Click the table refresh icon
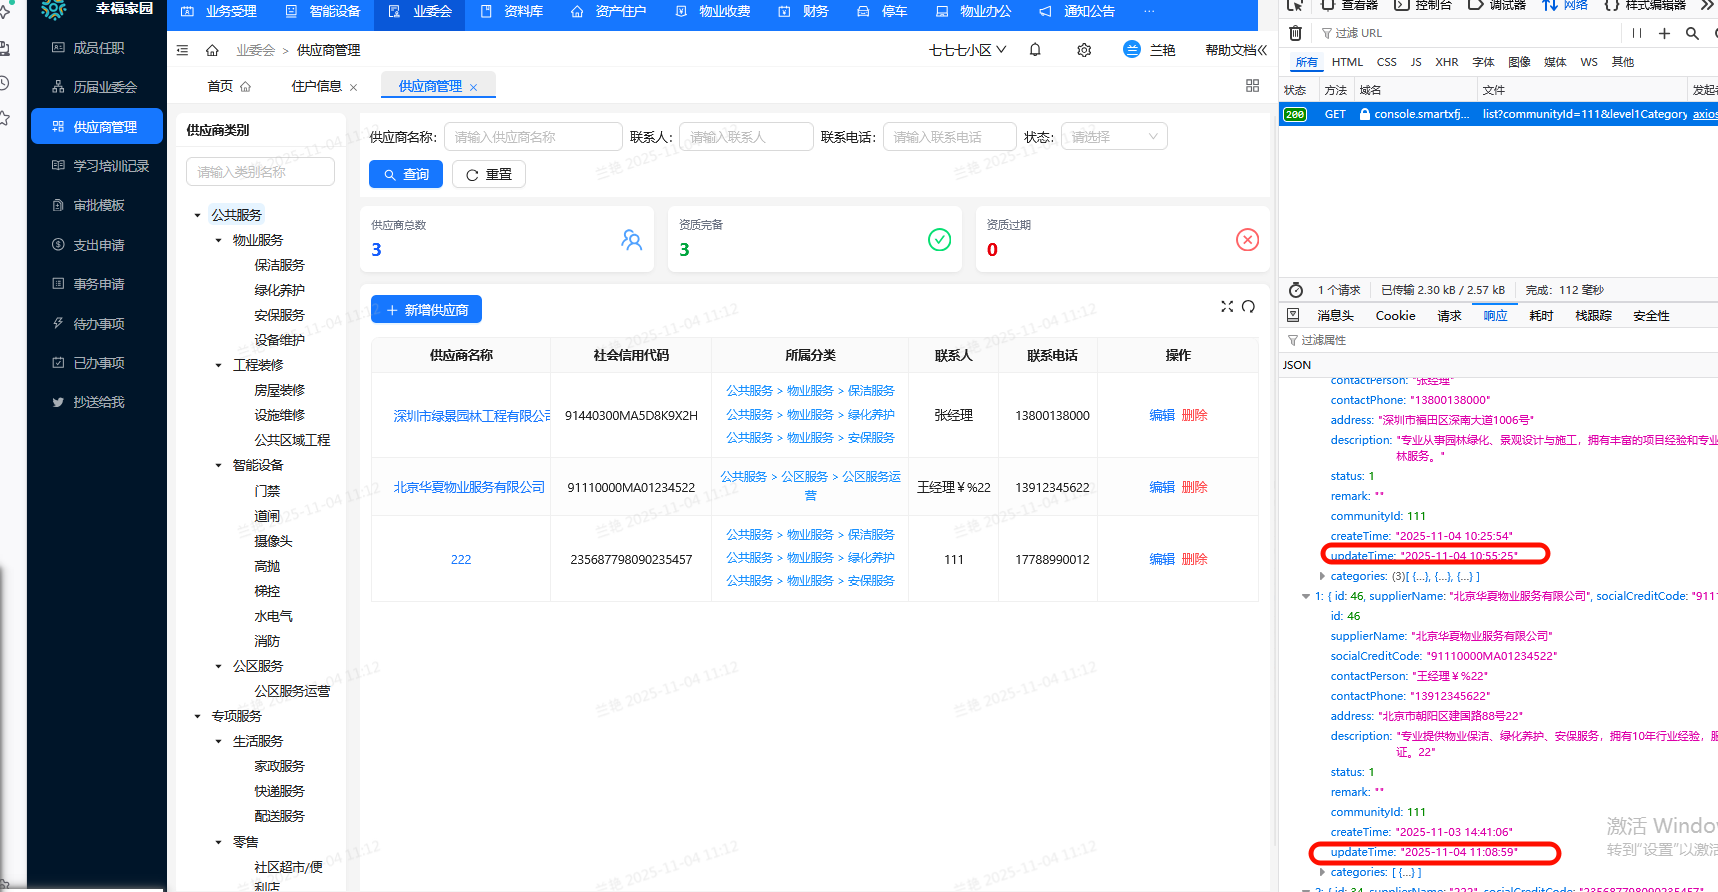Image resolution: width=1718 pixels, height=892 pixels. [1248, 307]
